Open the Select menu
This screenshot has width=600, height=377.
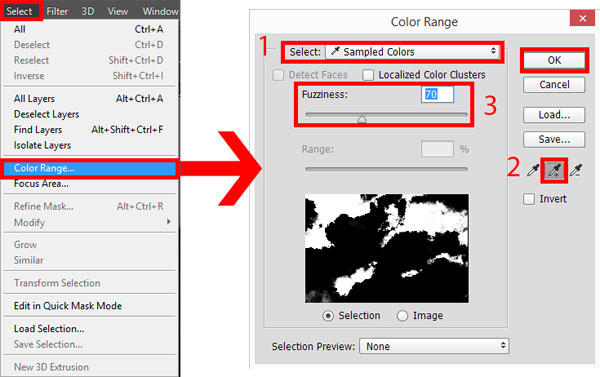(x=19, y=11)
